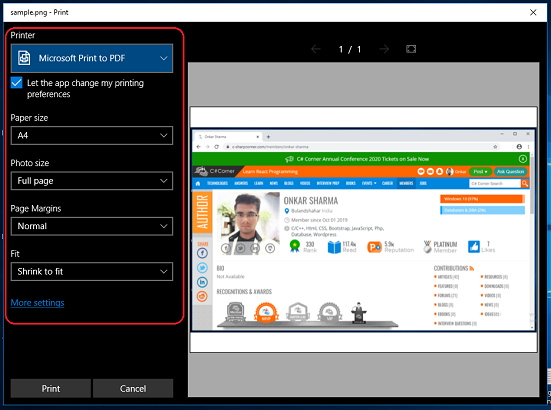
Task: Click the sample.png - Print window title
Action: pyautogui.click(x=39, y=12)
